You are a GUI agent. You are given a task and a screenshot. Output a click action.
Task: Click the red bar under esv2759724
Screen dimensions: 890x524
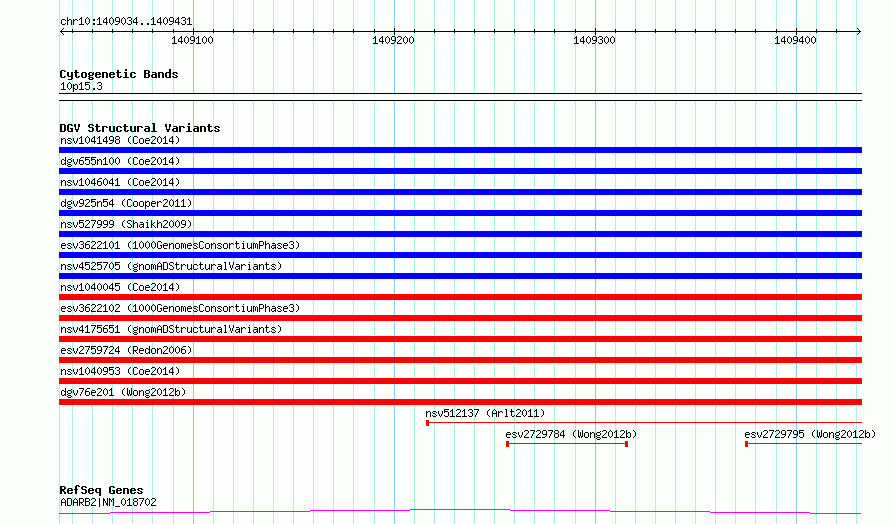(460, 360)
